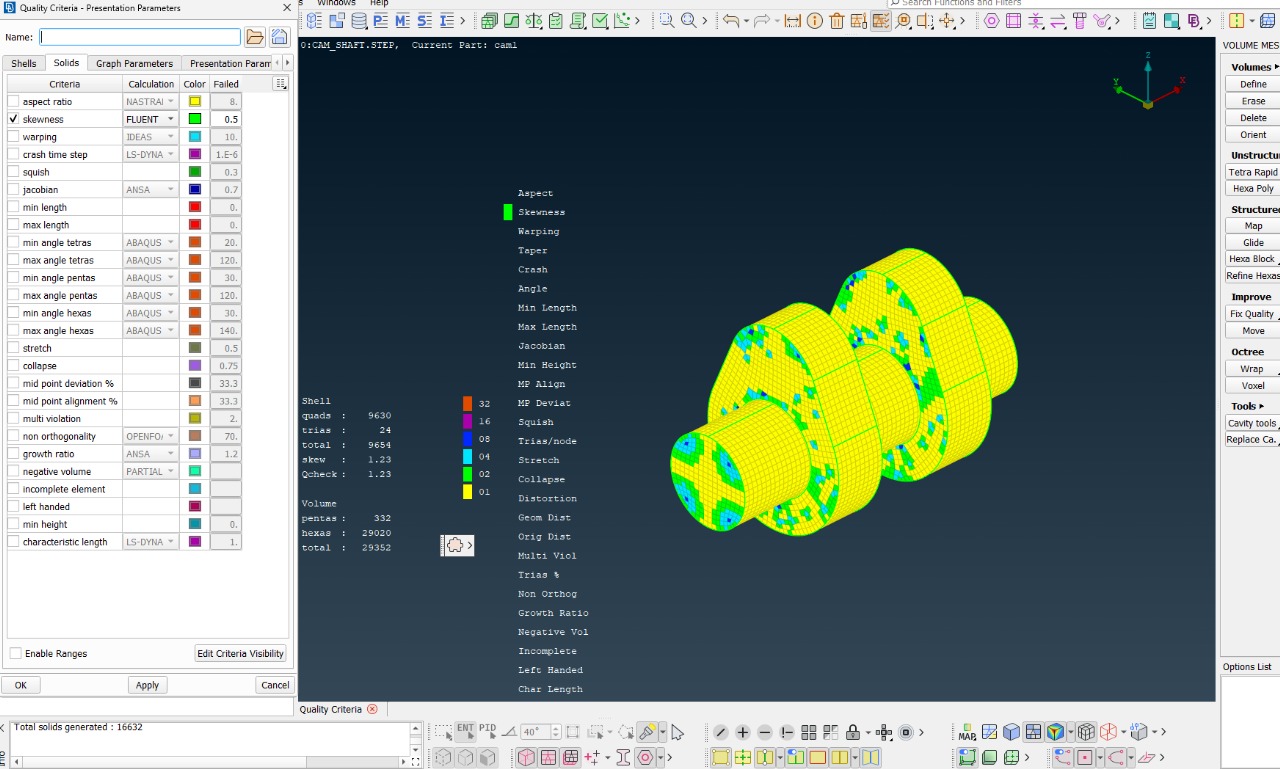Select the Quality Criteria bottom tab

331,709
